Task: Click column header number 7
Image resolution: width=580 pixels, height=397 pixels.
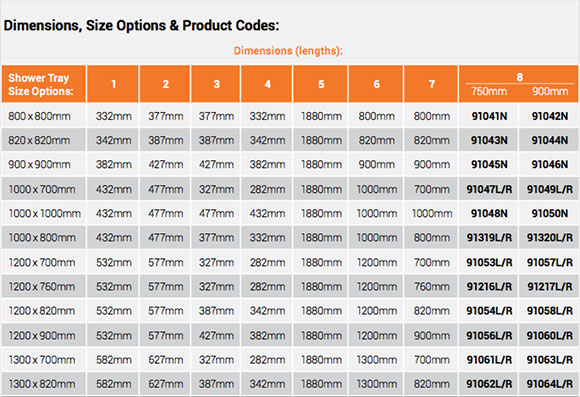Action: pyautogui.click(x=431, y=84)
